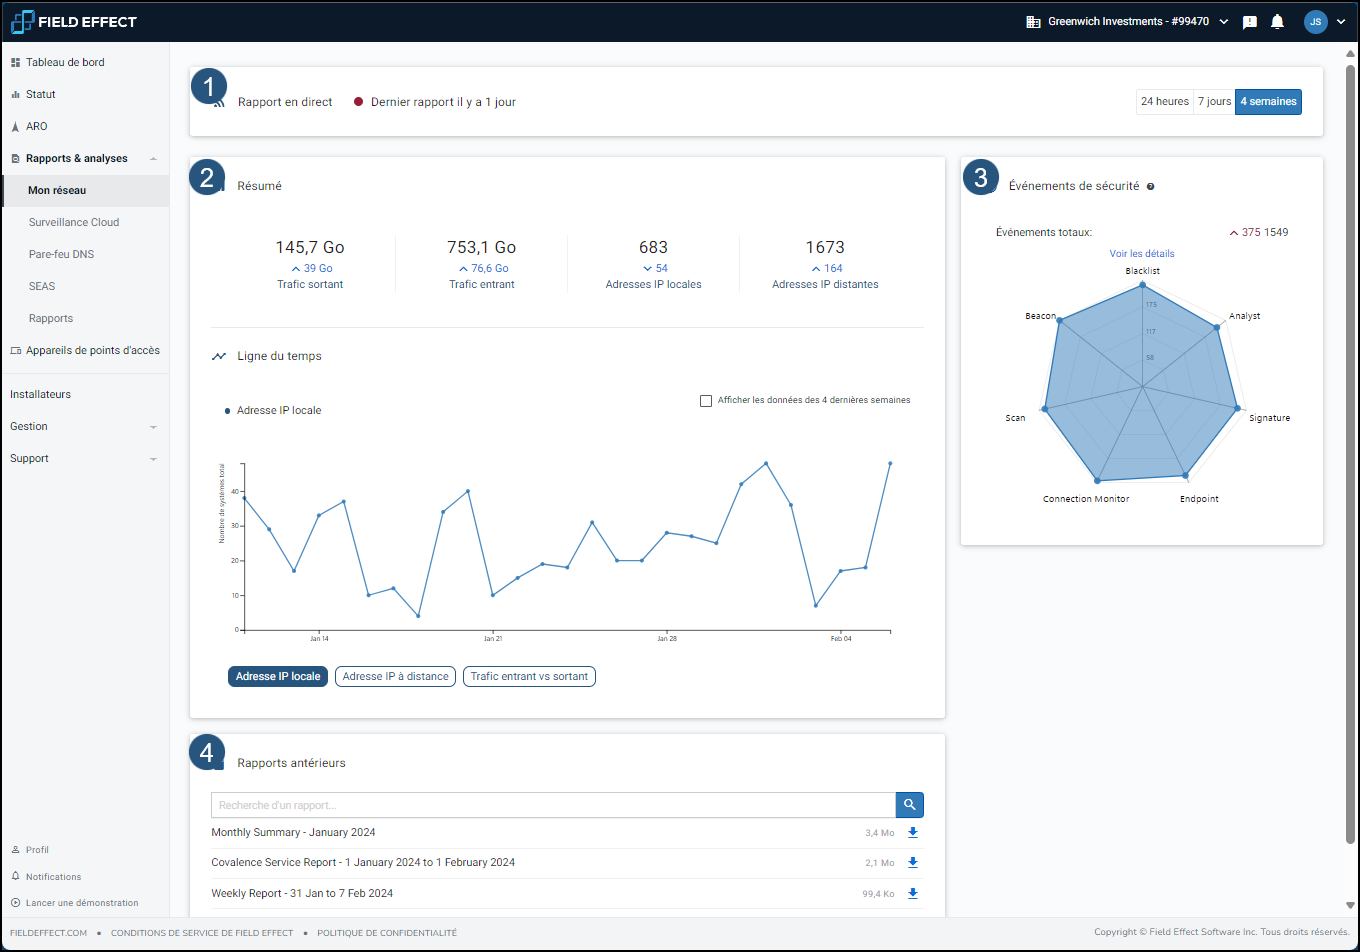Open Pare-feu DNS in the sidebar
This screenshot has width=1360, height=952.
click(61, 254)
